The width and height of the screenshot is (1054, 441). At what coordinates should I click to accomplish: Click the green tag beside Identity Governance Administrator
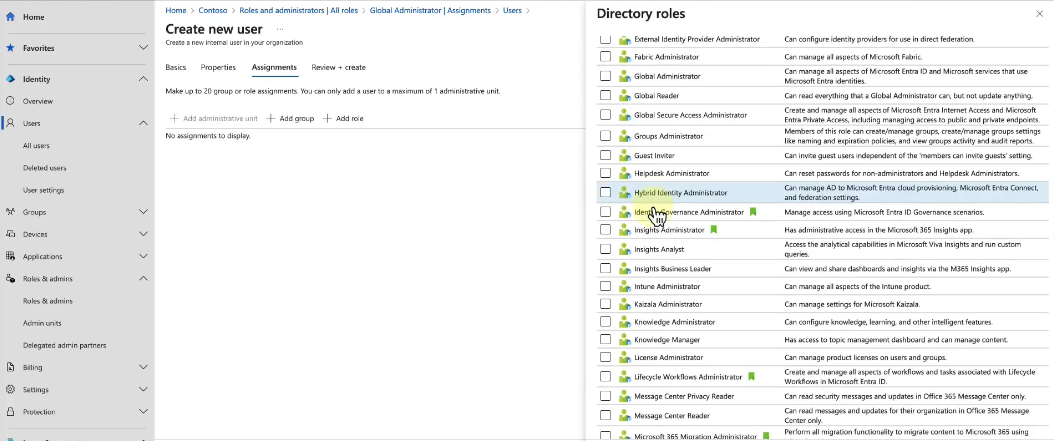pos(753,212)
